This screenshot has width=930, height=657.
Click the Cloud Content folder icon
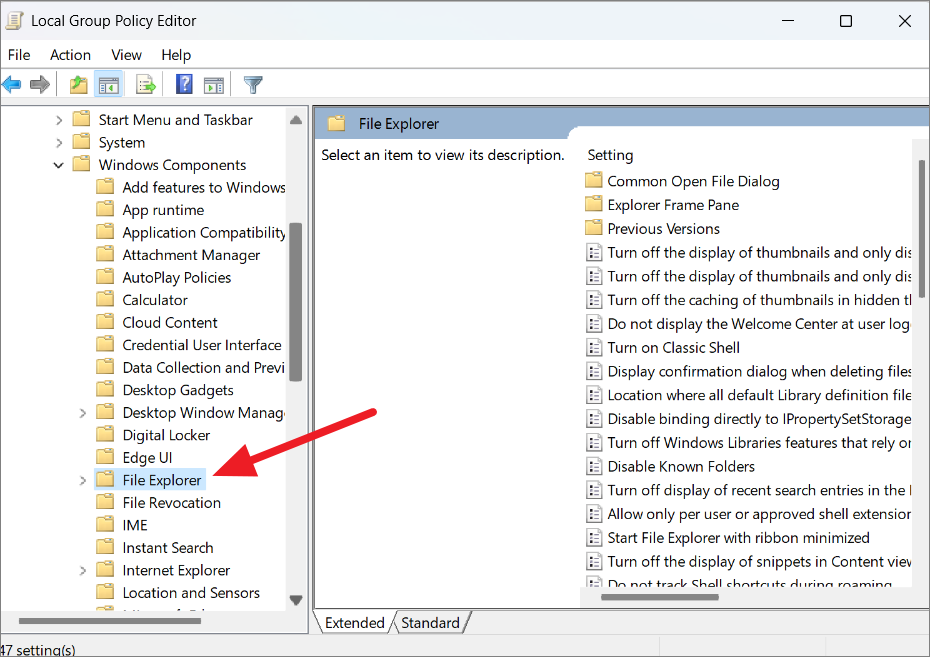pos(105,321)
